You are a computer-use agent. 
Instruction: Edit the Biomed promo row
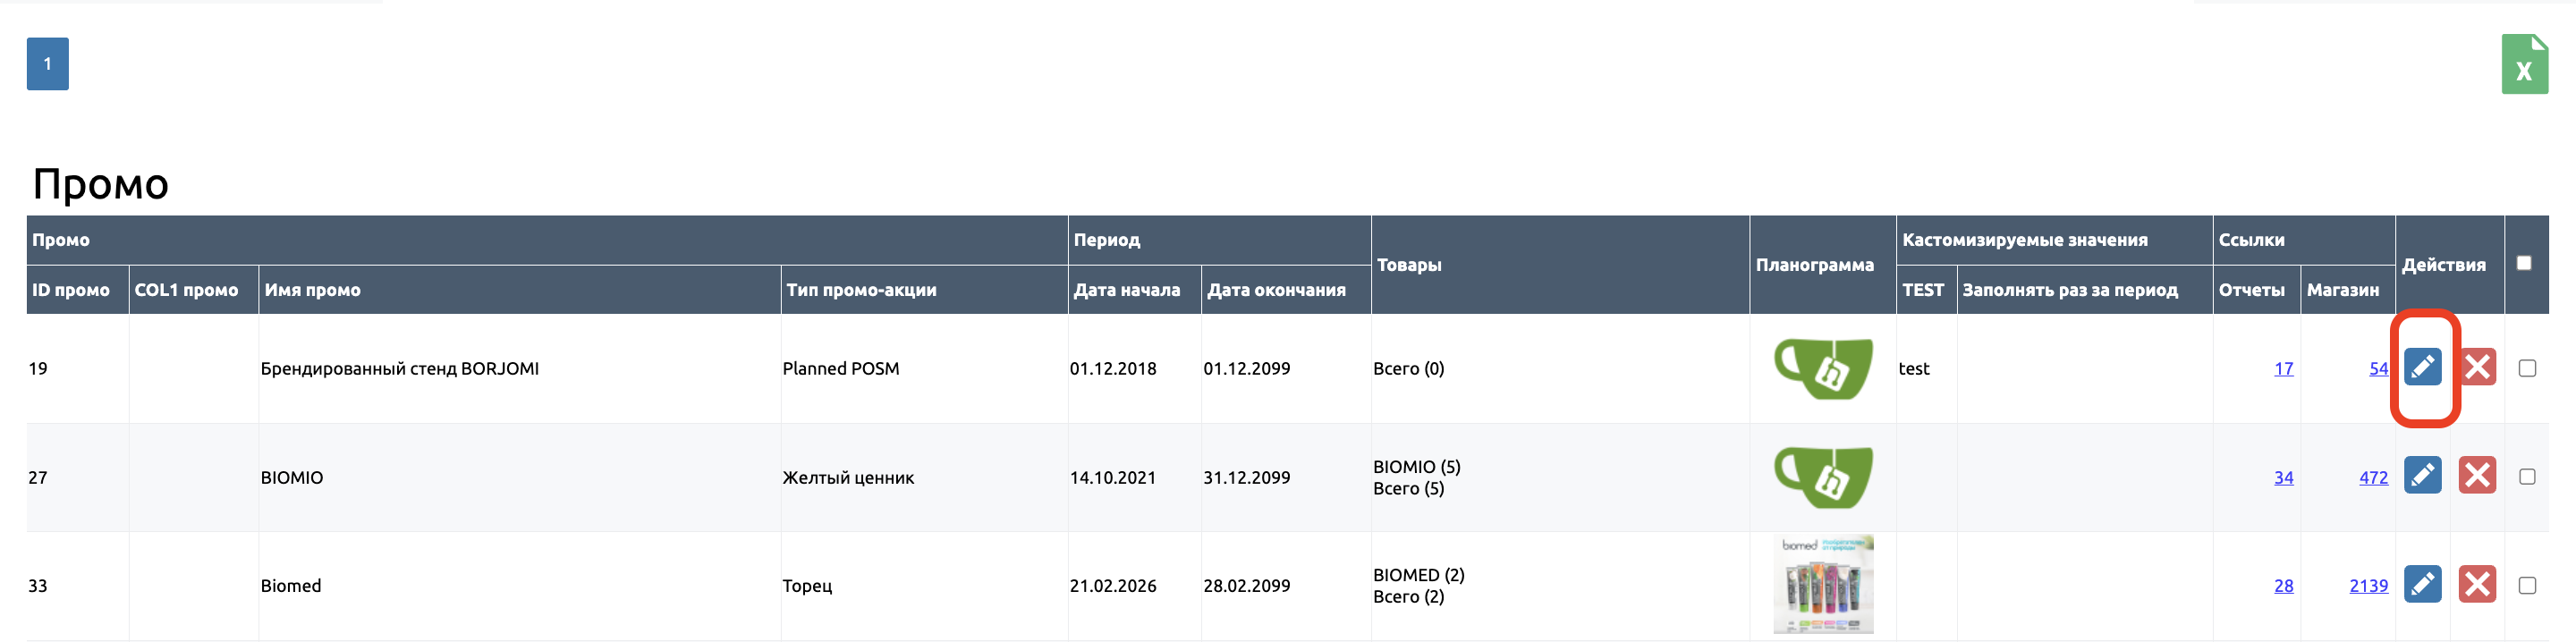[x=2422, y=584]
